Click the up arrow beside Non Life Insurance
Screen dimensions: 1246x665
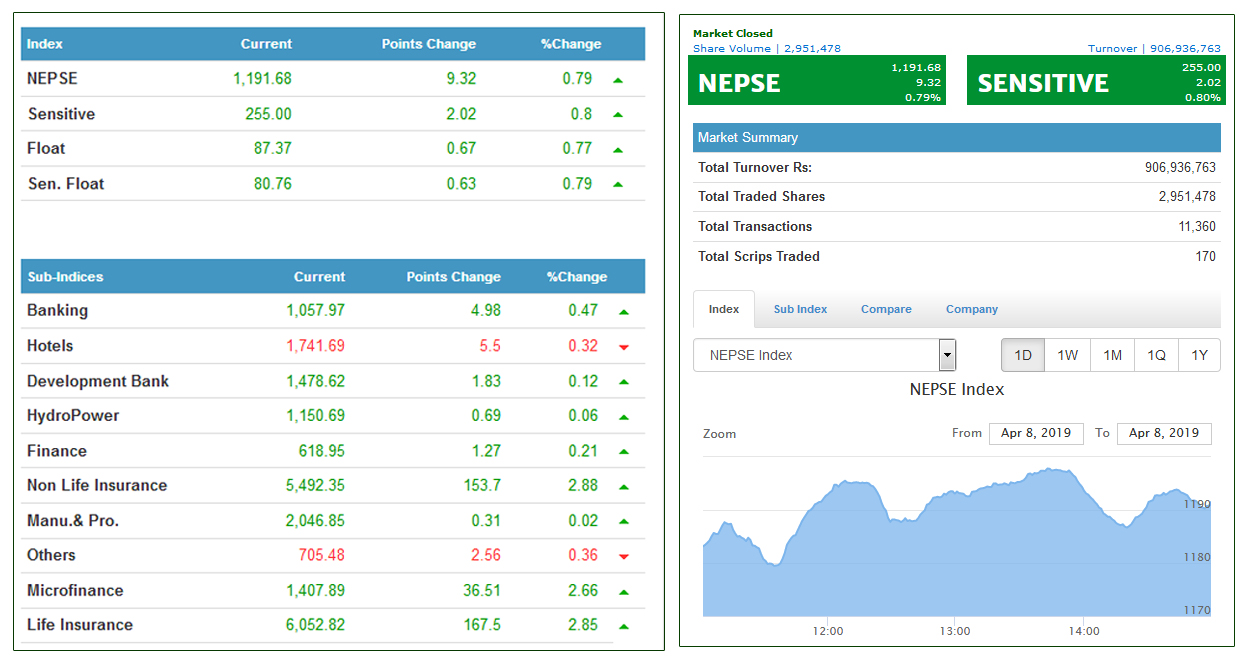tap(623, 487)
